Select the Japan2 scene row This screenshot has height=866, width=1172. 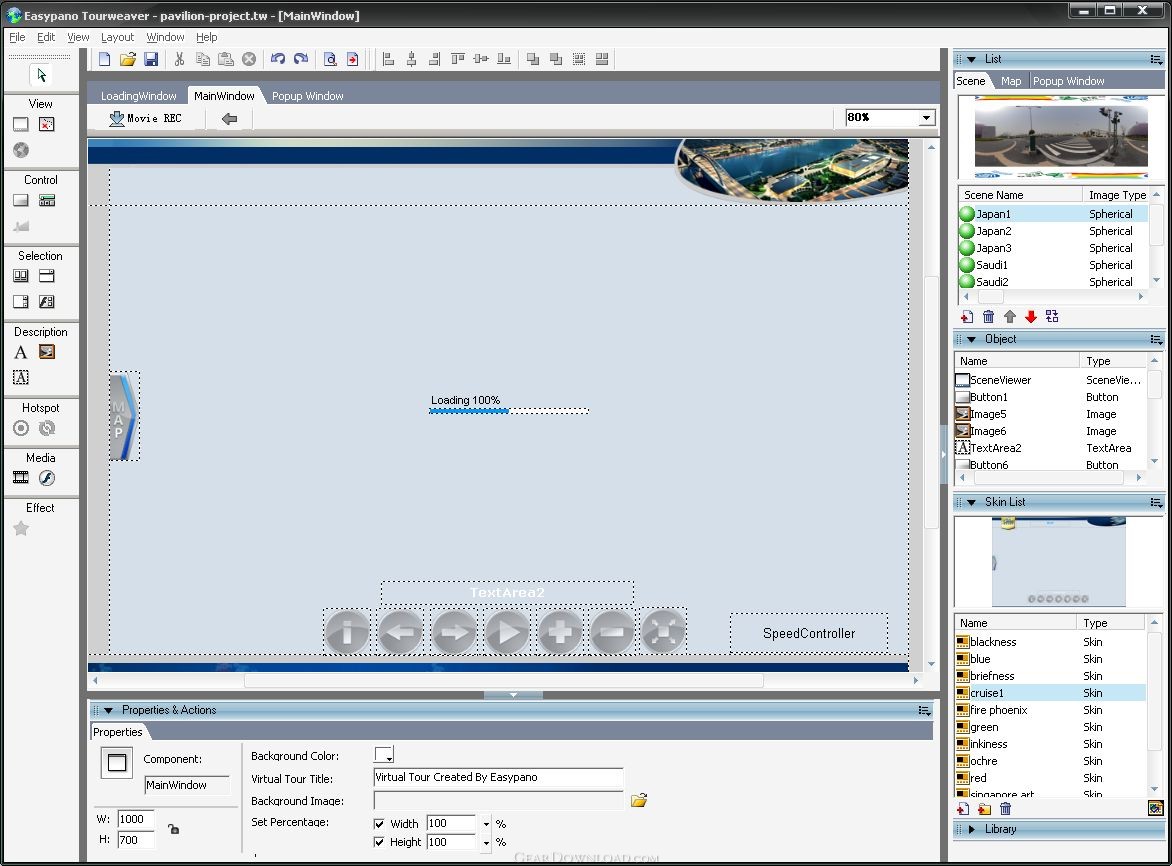[1052, 231]
